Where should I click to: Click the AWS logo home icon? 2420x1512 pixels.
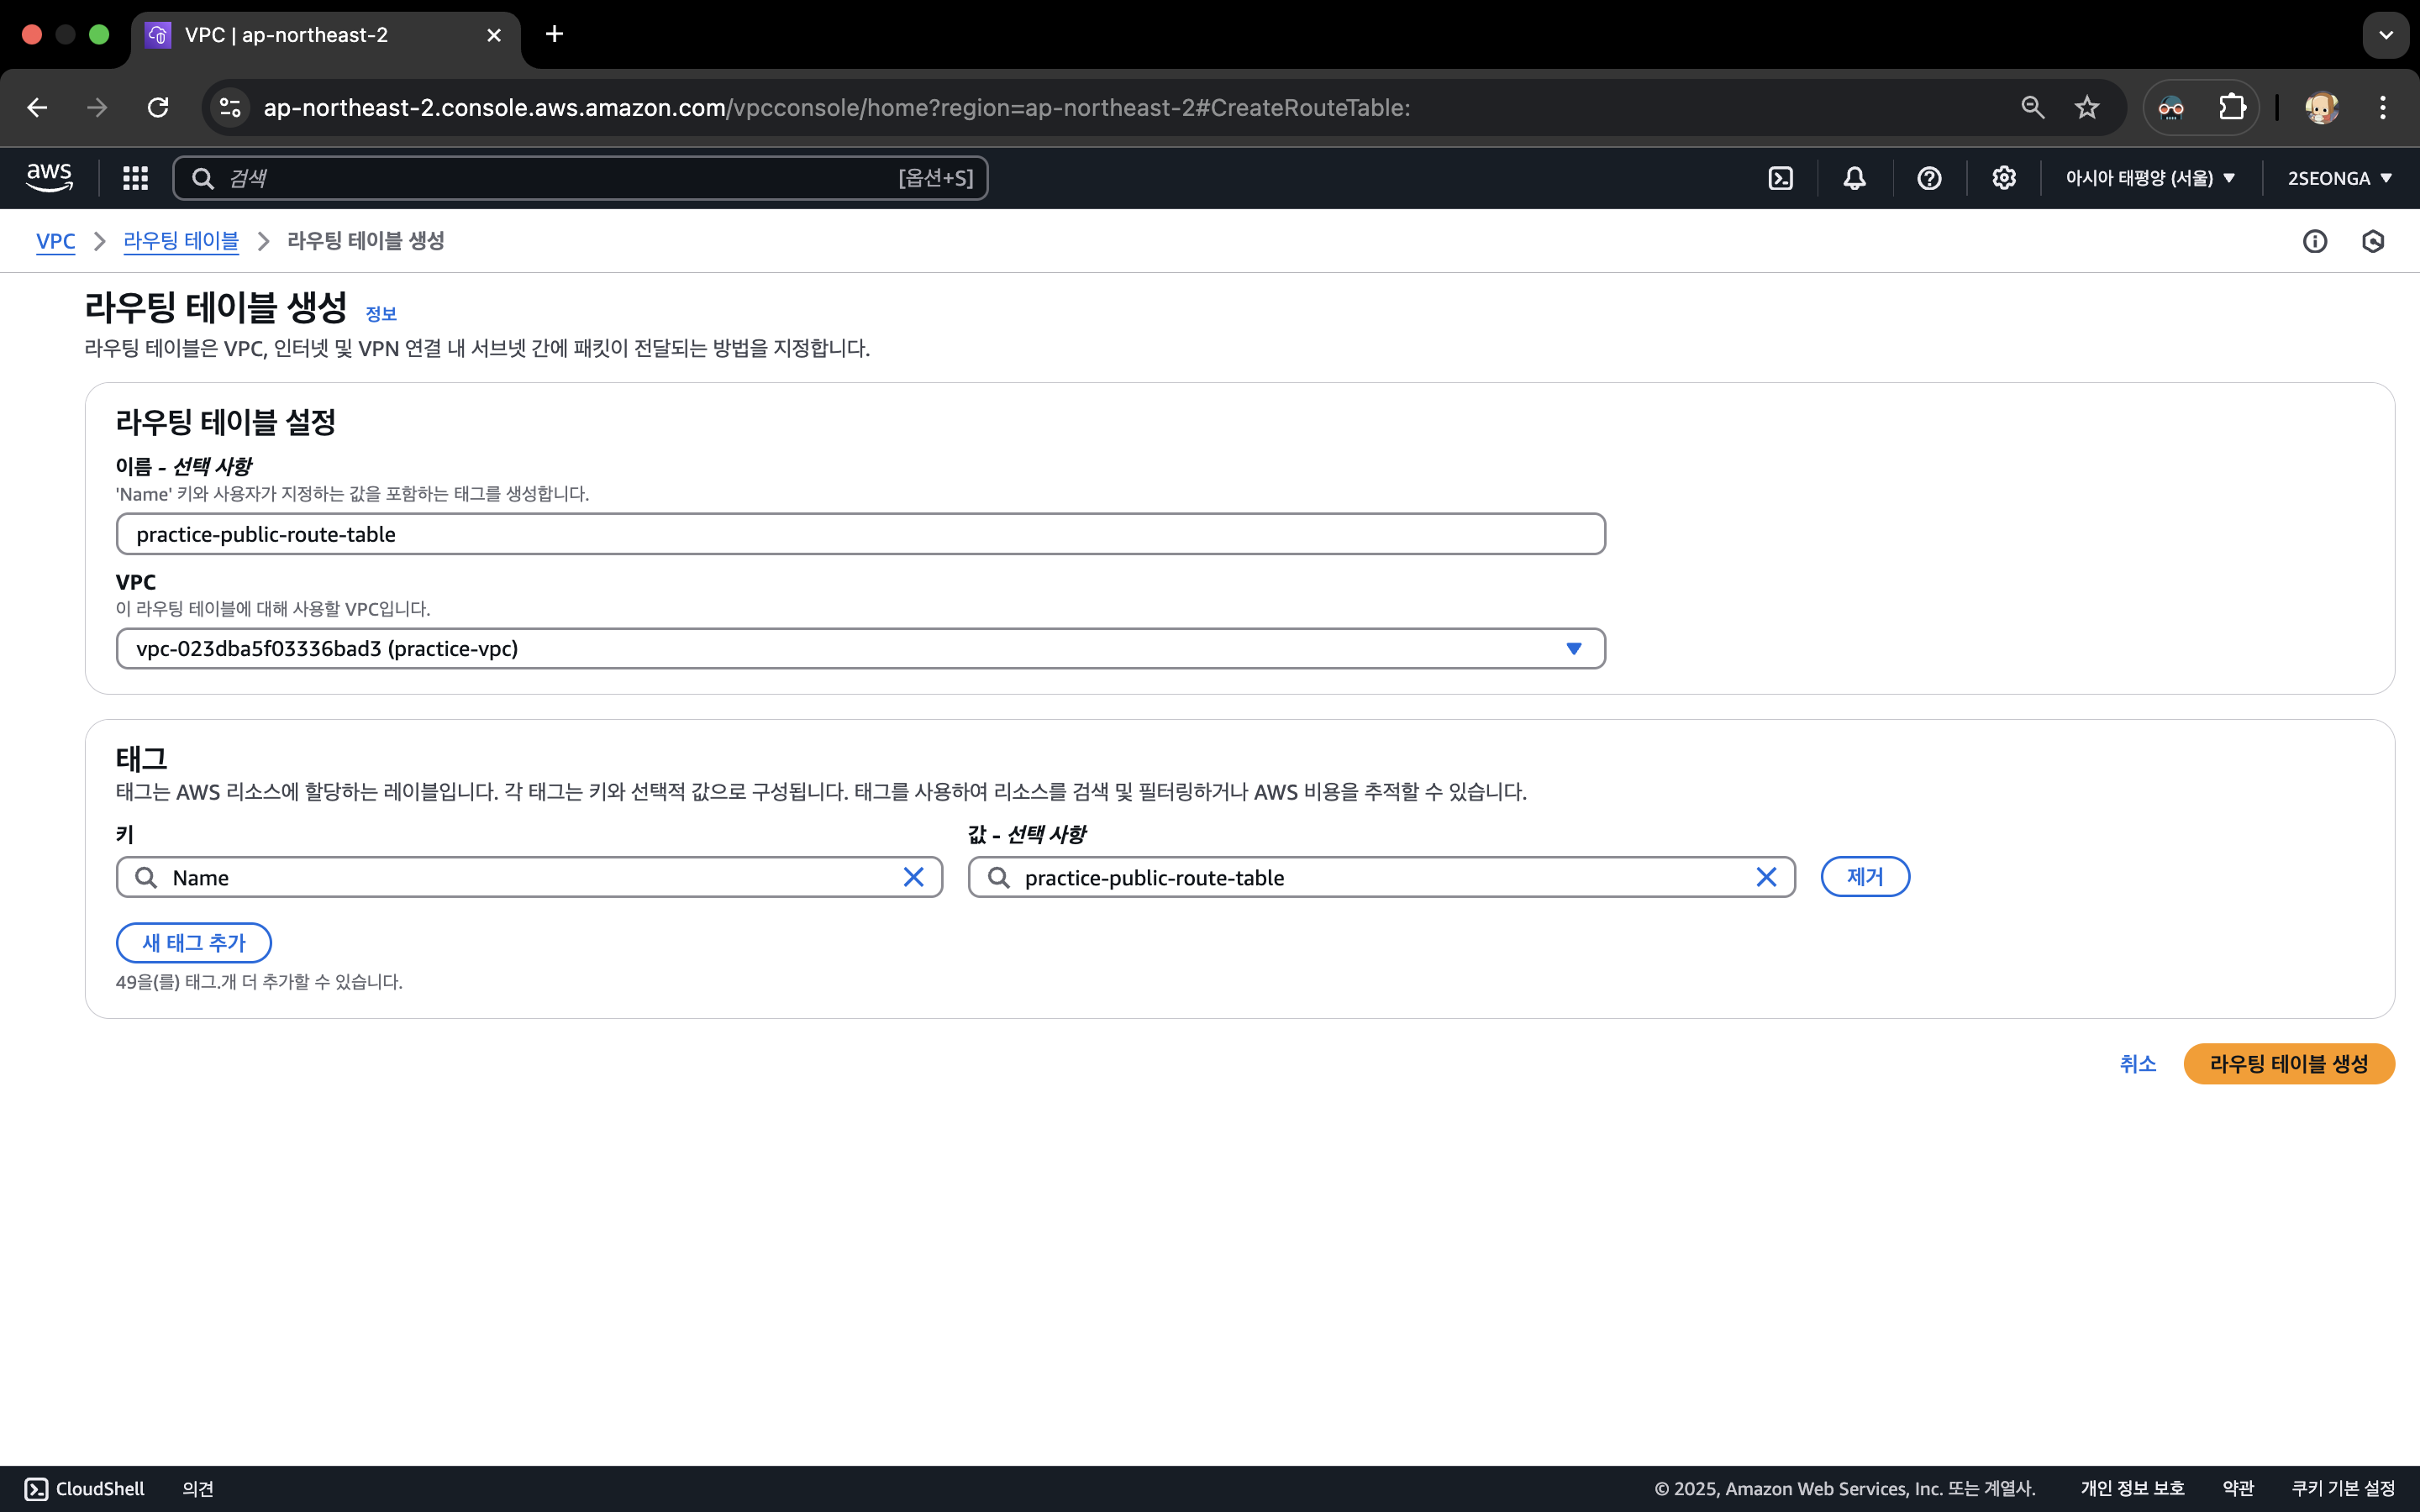tap(49, 178)
